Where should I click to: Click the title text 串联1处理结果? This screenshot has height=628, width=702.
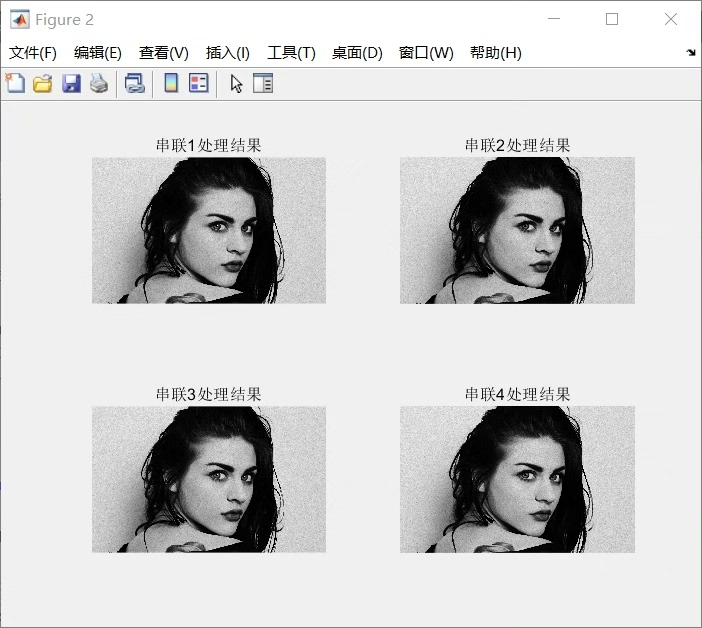(x=209, y=145)
